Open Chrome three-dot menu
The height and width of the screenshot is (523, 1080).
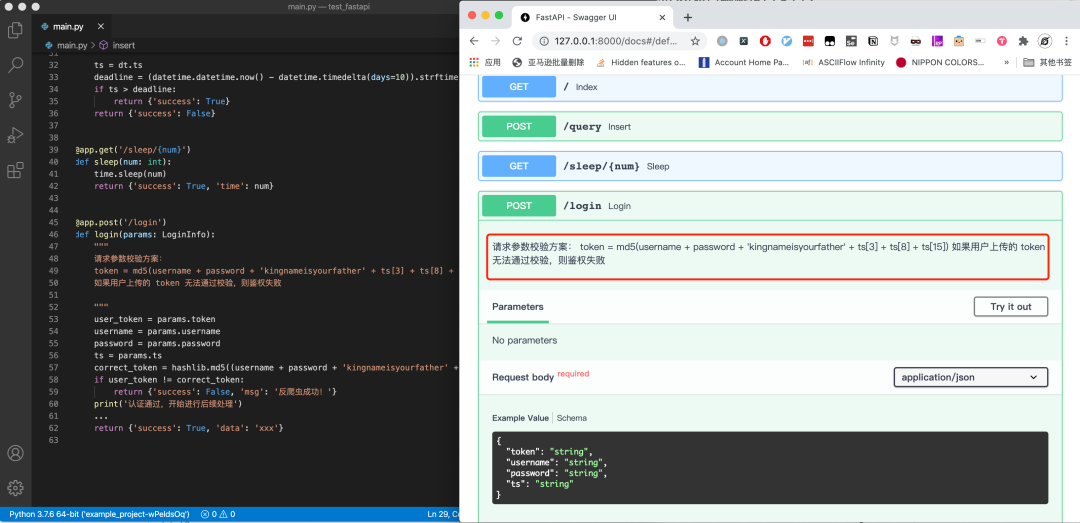coord(1066,41)
